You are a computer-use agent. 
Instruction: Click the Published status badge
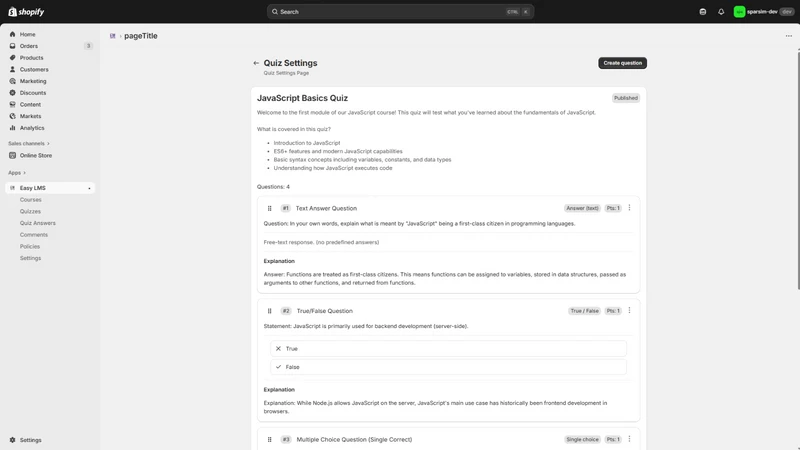(x=626, y=98)
